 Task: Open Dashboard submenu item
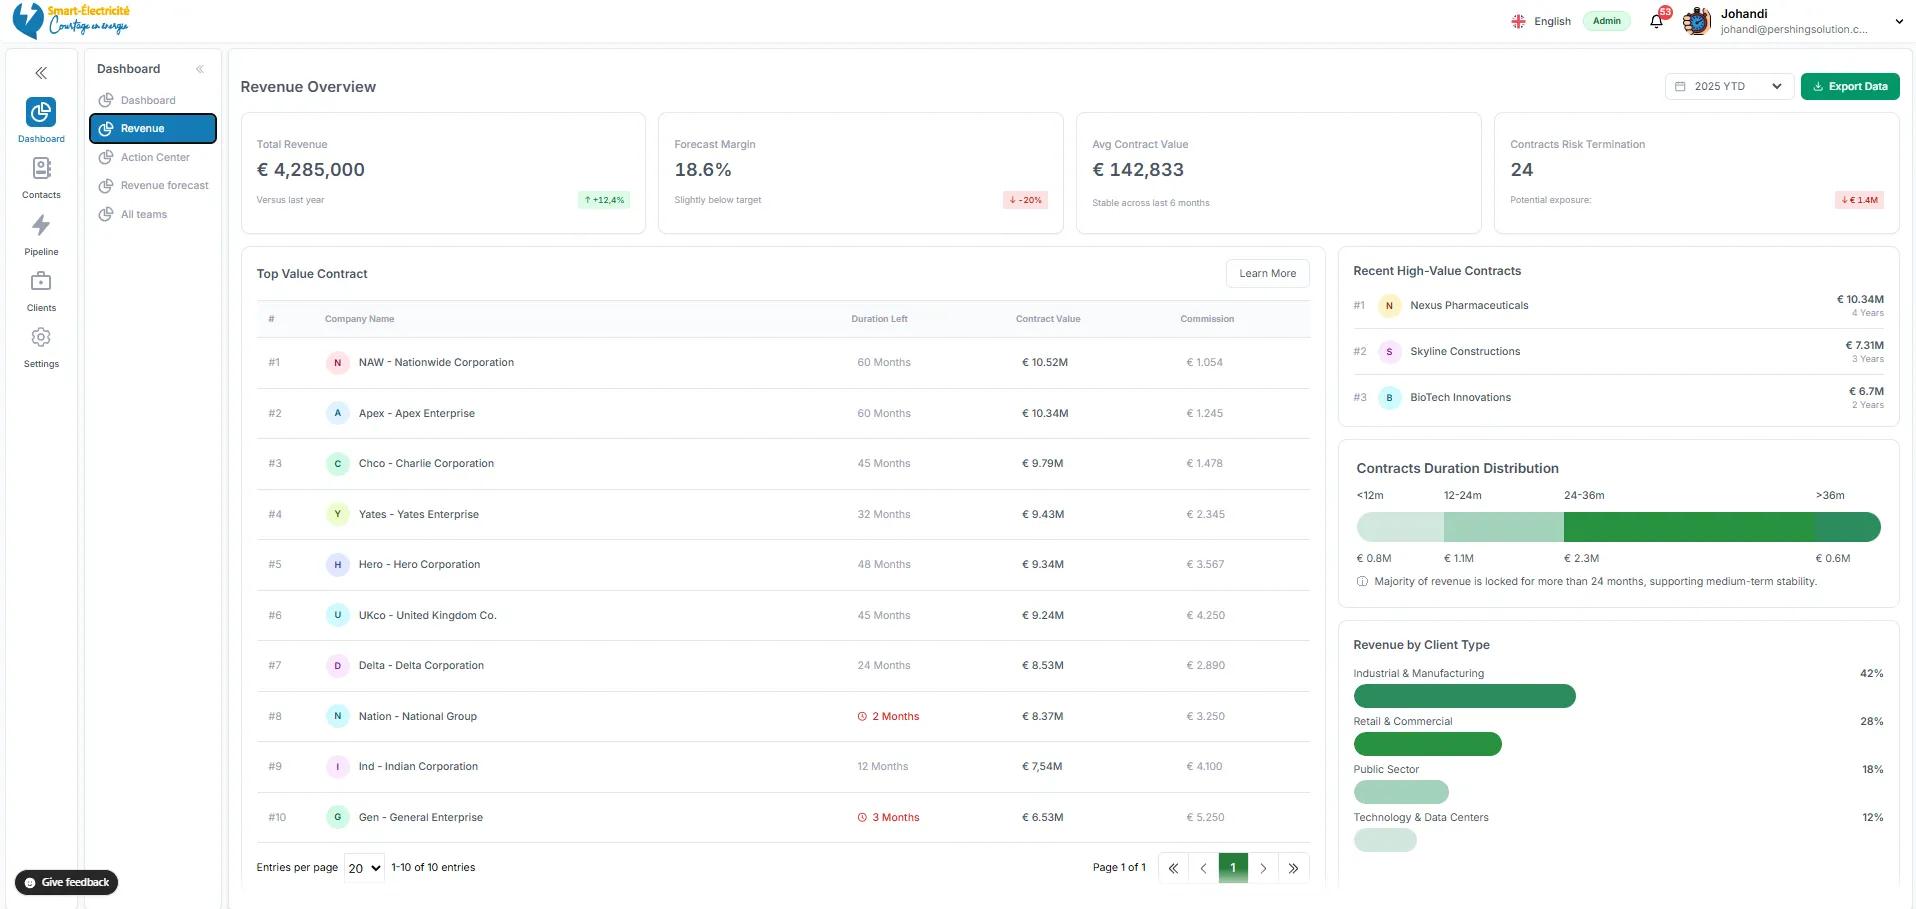152,100
